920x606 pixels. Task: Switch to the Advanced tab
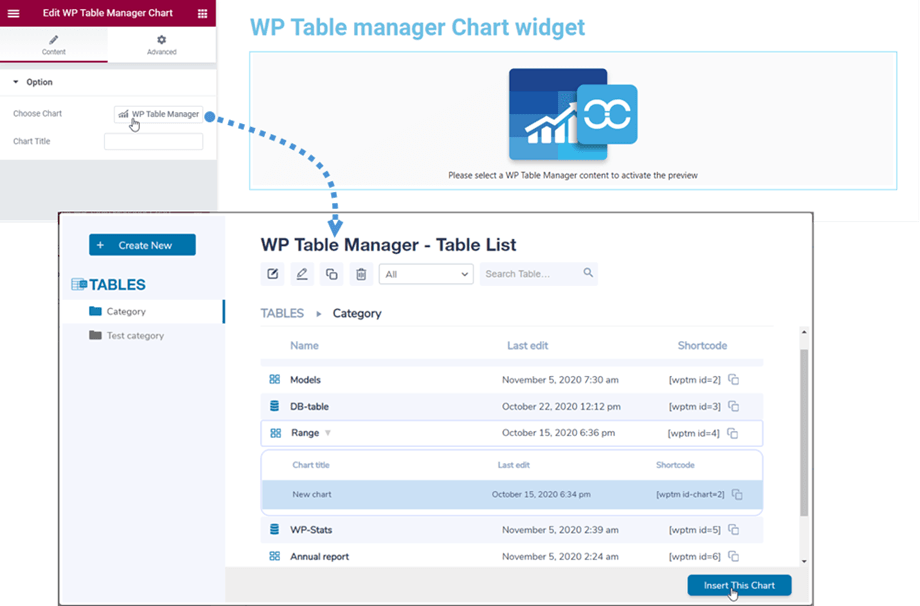pos(161,45)
